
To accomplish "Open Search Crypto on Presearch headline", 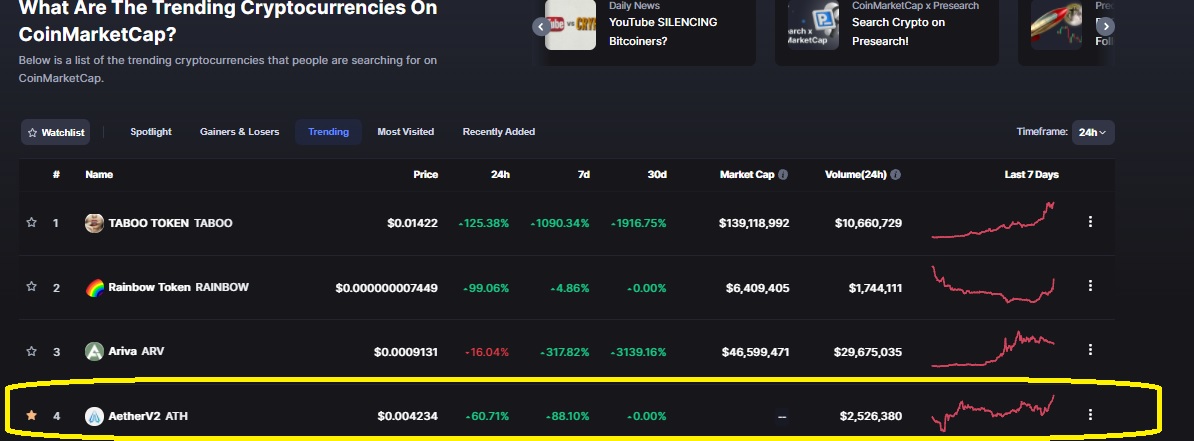I will click(899, 31).
